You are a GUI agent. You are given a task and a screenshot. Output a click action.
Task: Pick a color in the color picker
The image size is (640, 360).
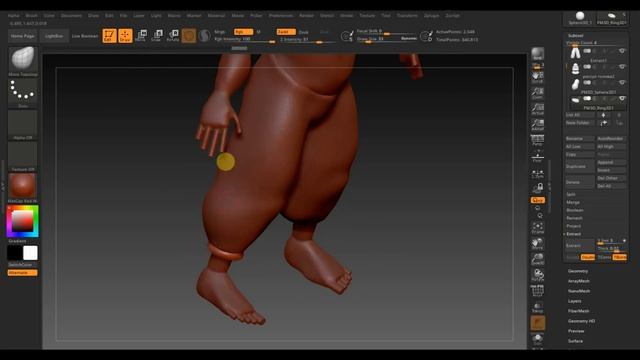coord(23,221)
